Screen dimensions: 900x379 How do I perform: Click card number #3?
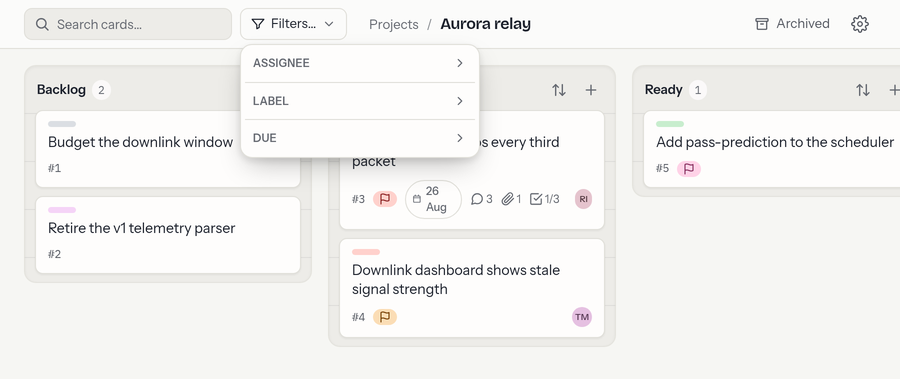[358, 199]
